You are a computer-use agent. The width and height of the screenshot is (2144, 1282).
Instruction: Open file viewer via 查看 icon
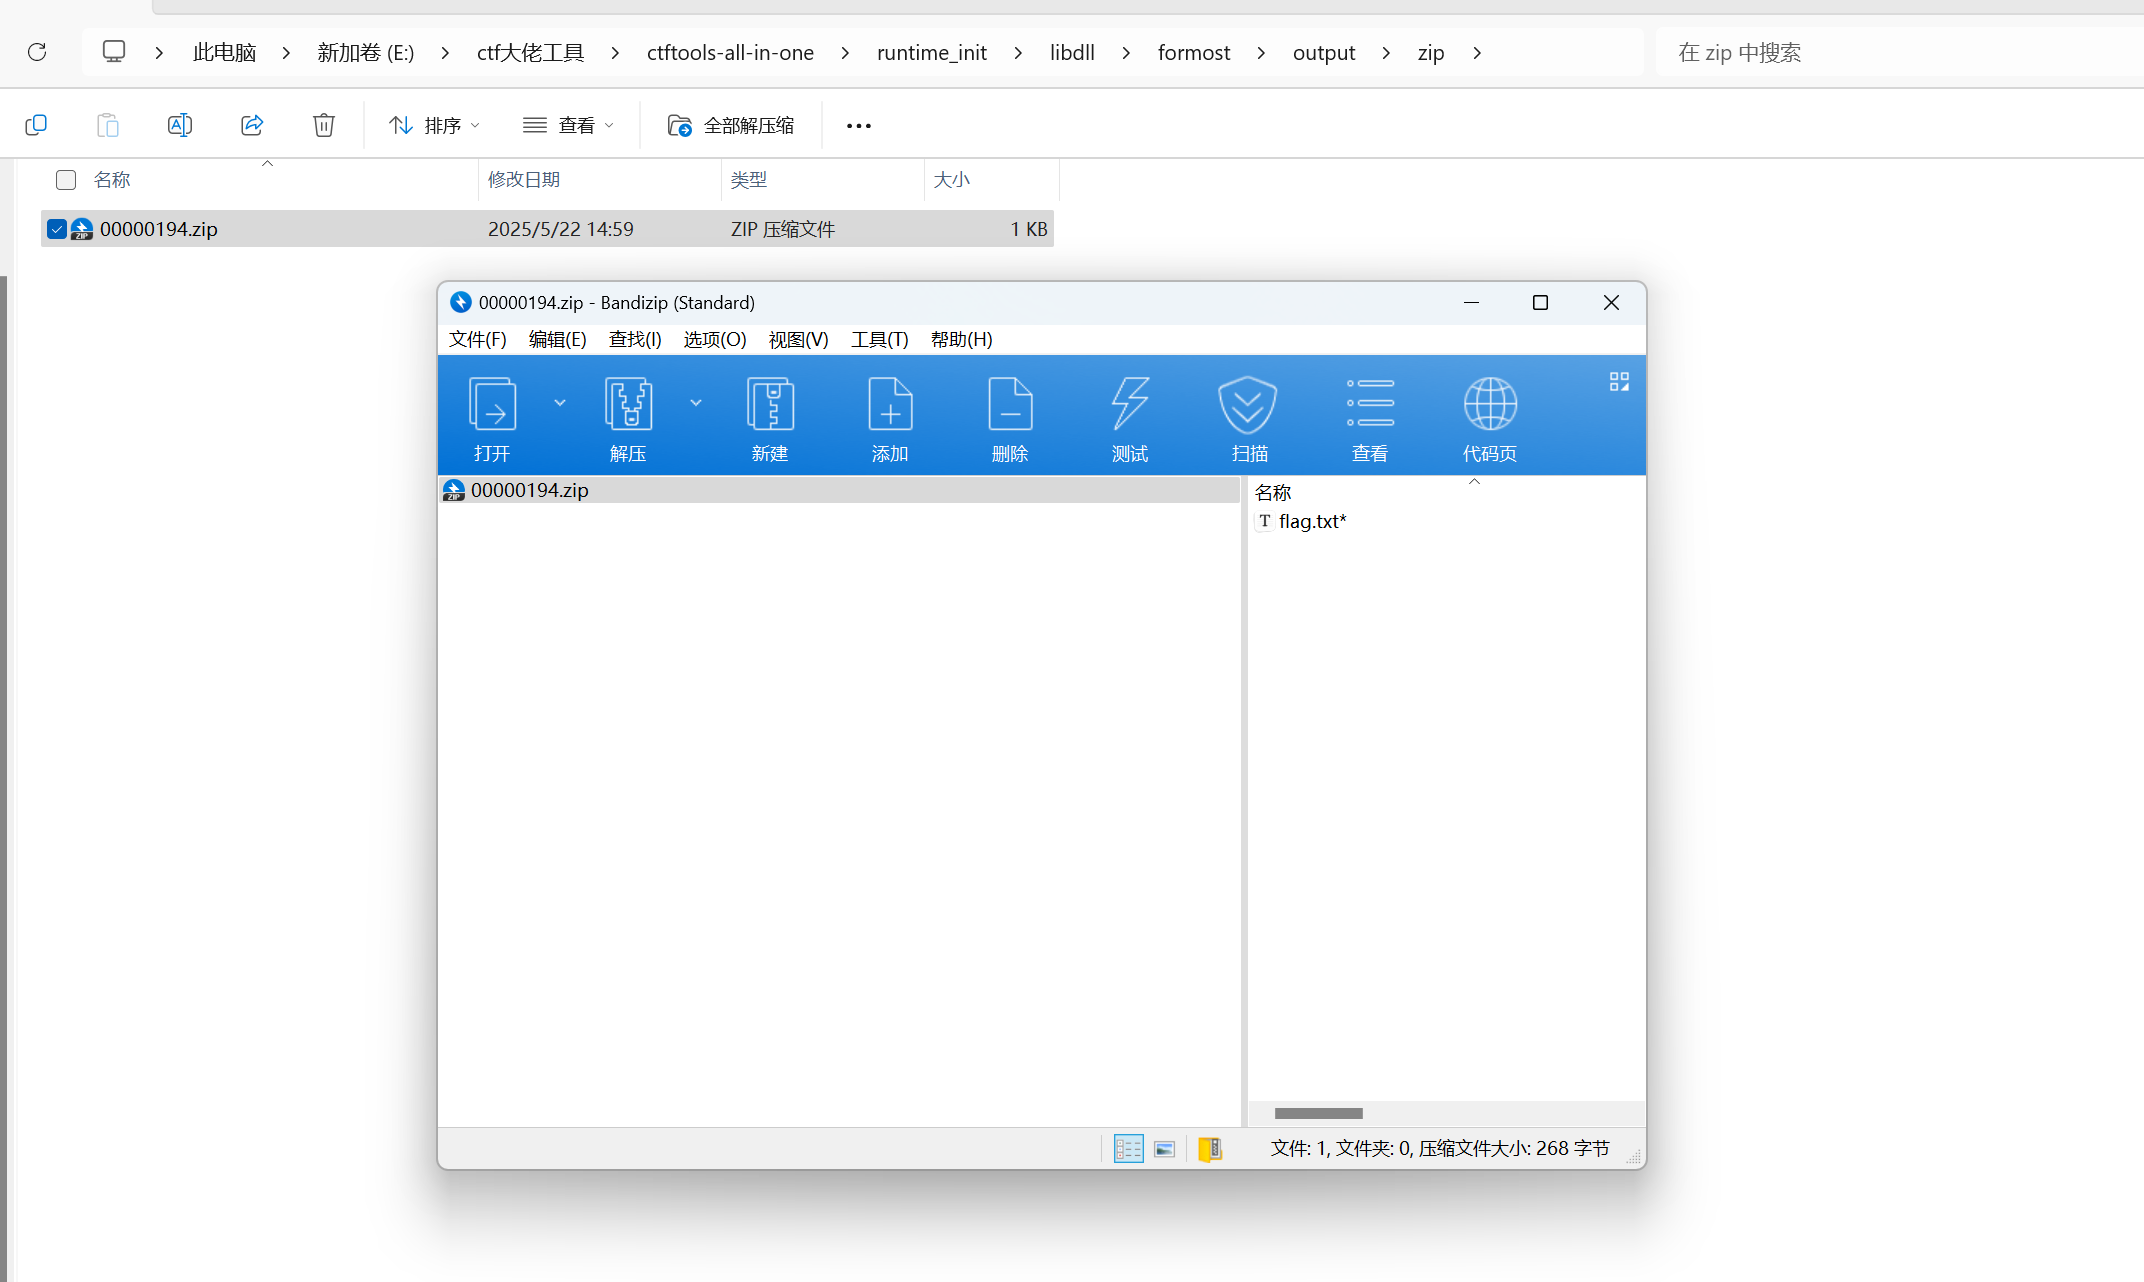pos(1370,418)
